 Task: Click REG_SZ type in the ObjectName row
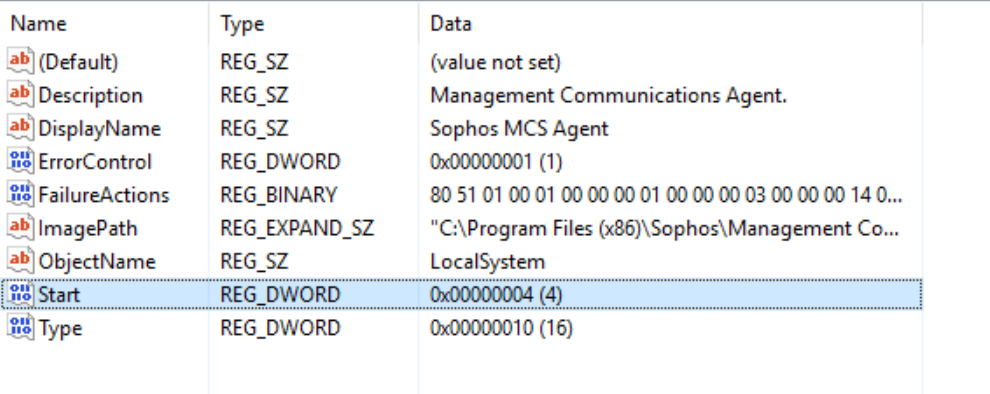coord(254,261)
